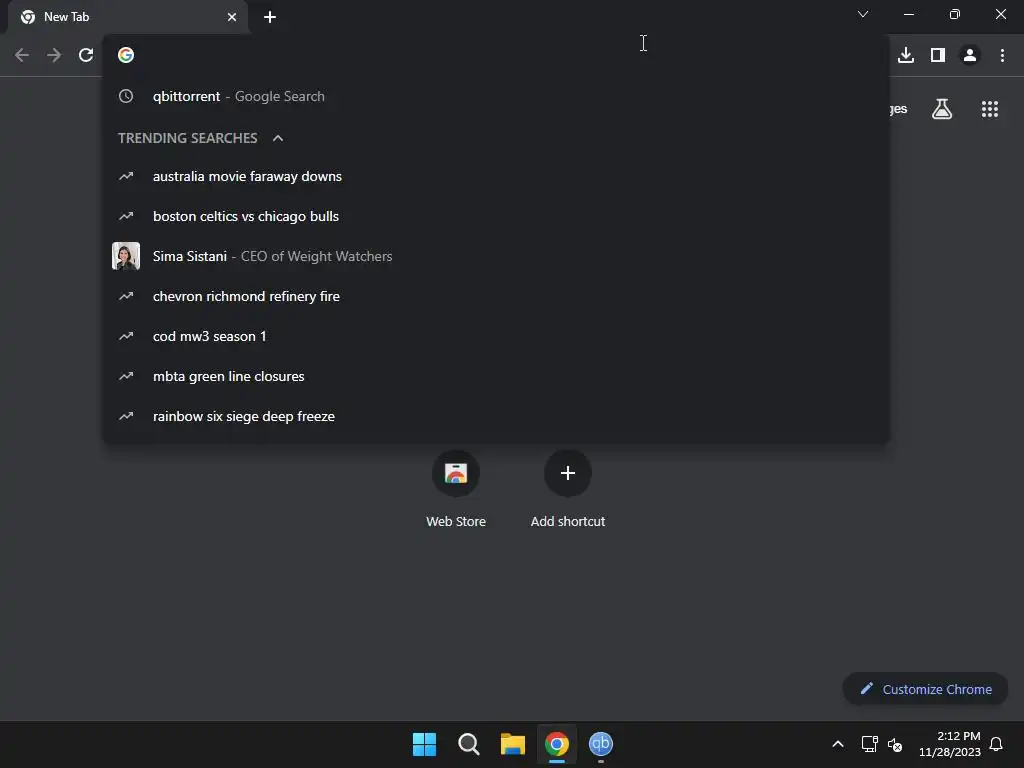Image resolution: width=1024 pixels, height=768 pixels.
Task: Click the Chrome taskbar icon
Action: (x=557, y=744)
